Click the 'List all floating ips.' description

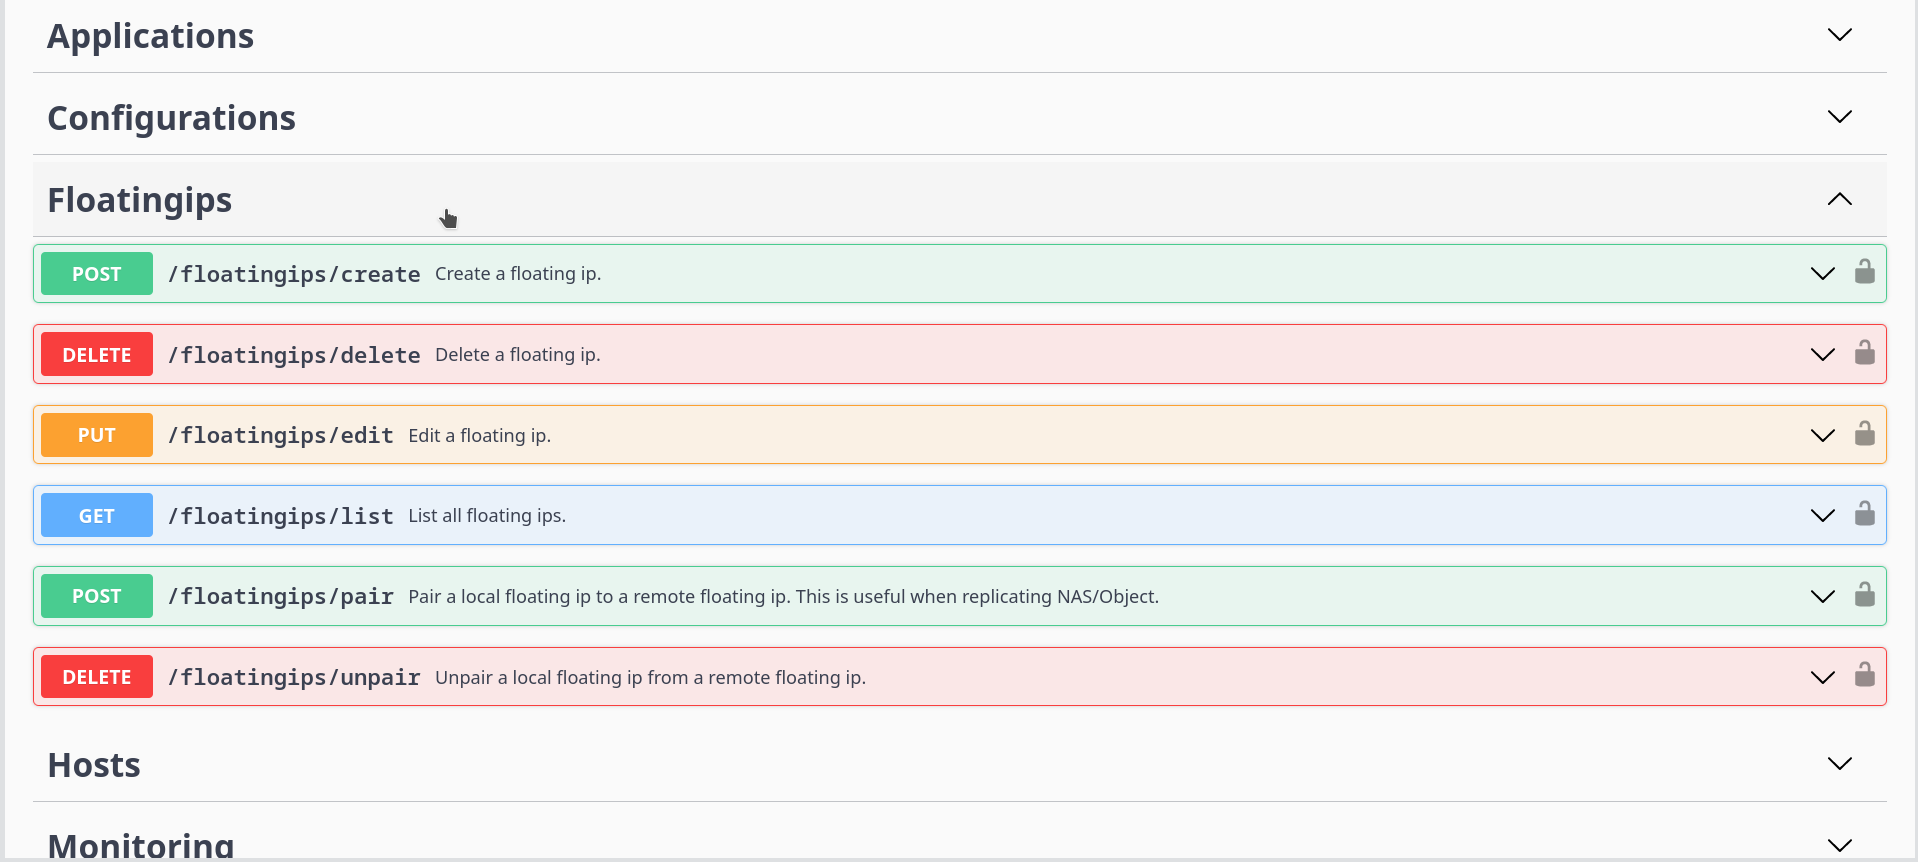coord(487,516)
